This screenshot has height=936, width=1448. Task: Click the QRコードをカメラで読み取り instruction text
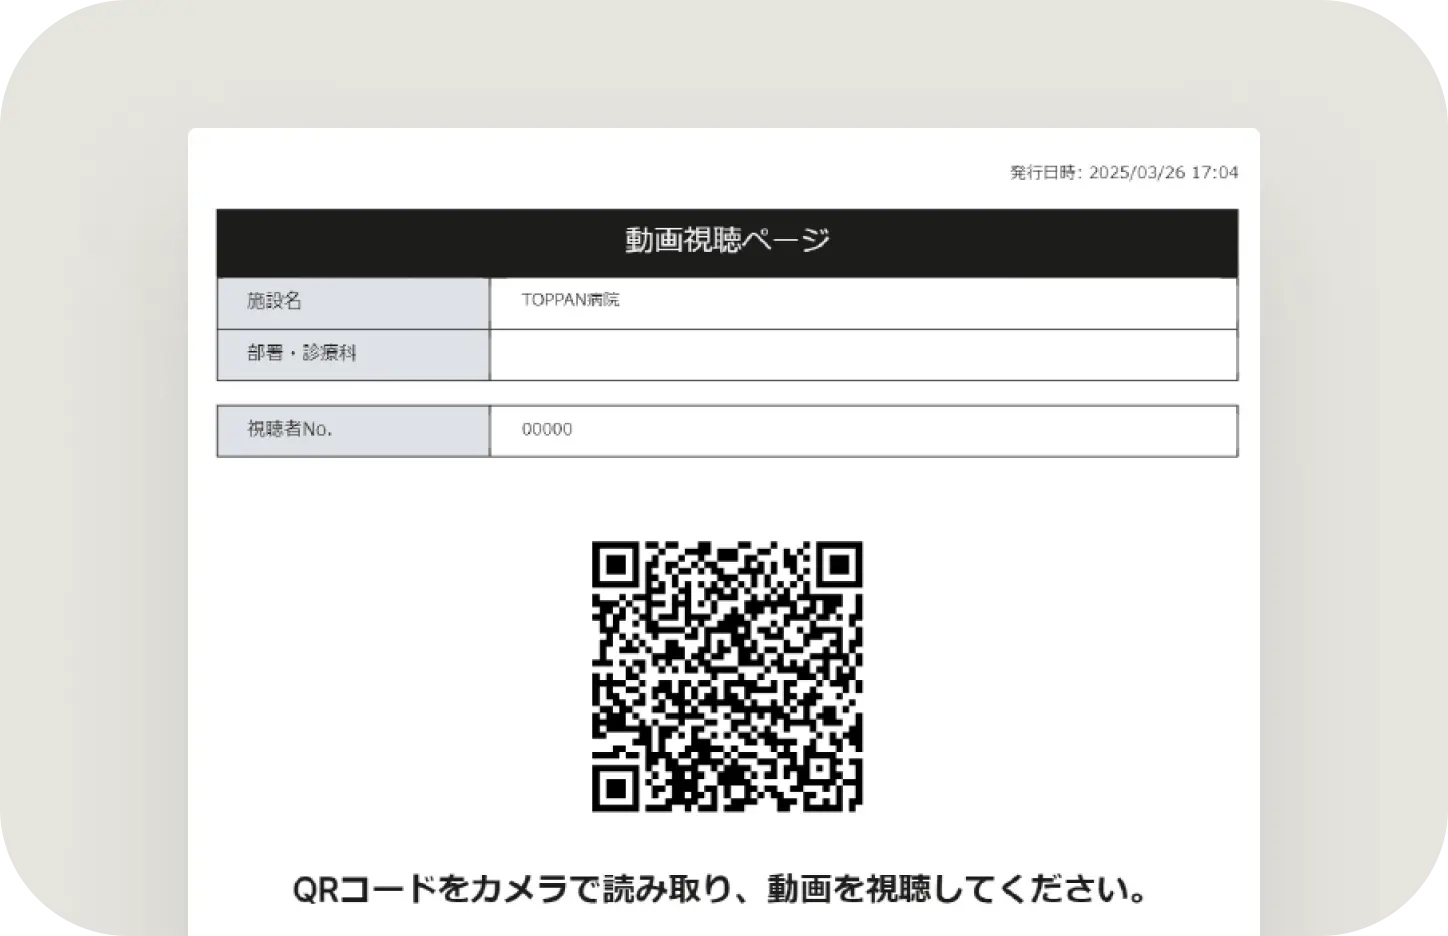coord(719,889)
